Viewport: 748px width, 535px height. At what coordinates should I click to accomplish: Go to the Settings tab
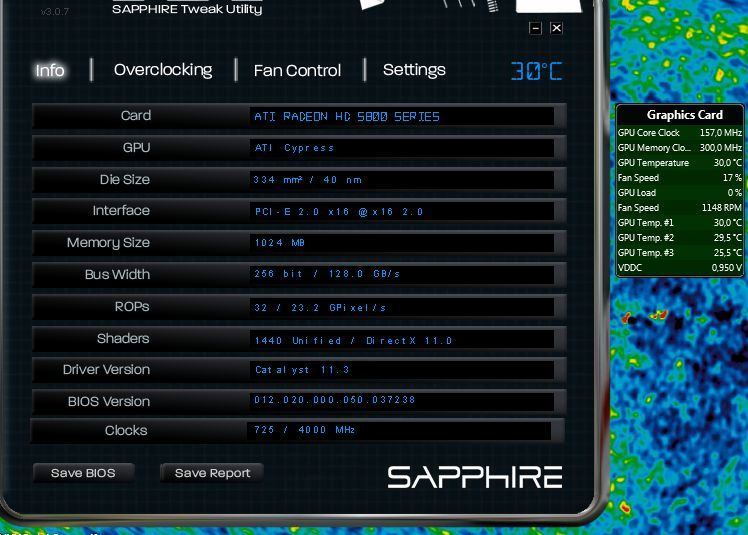pyautogui.click(x=414, y=70)
